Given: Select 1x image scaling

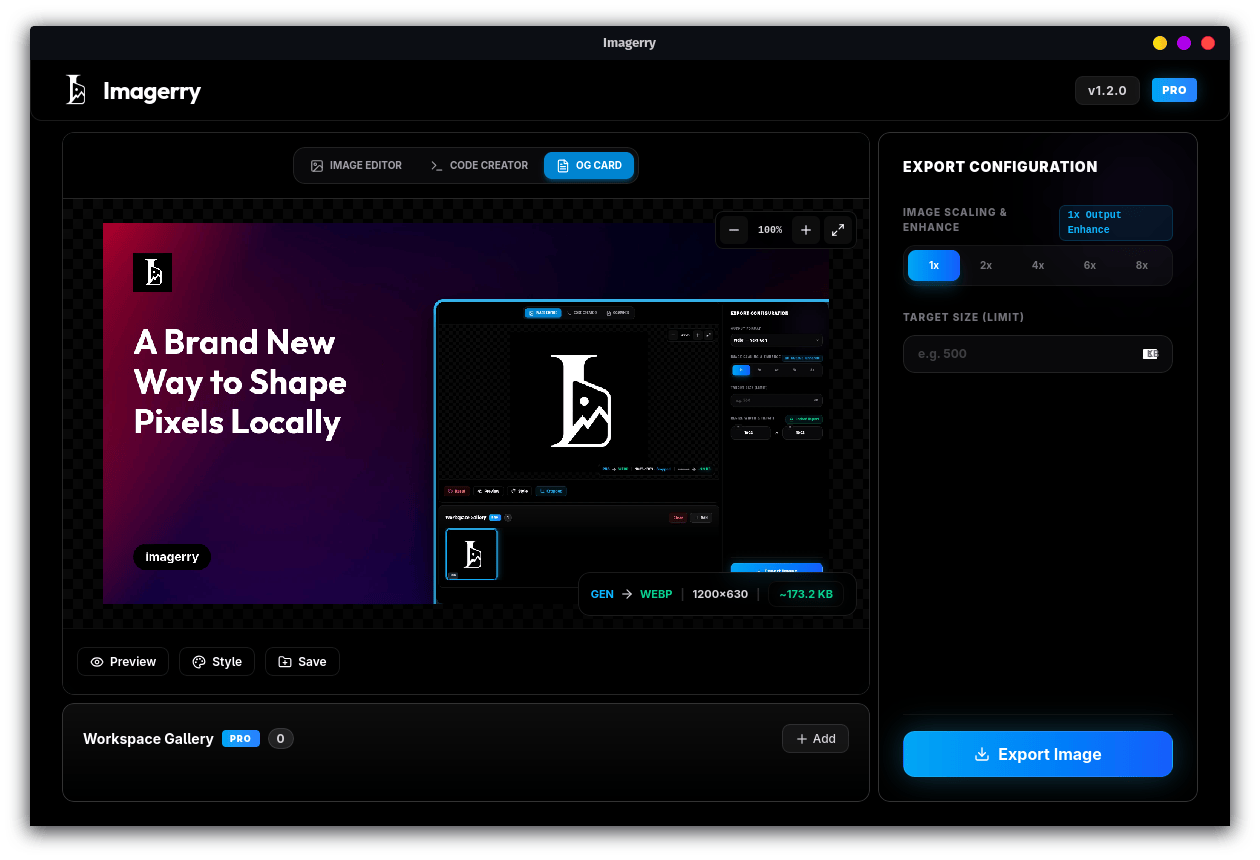Looking at the screenshot, I should tap(934, 266).
